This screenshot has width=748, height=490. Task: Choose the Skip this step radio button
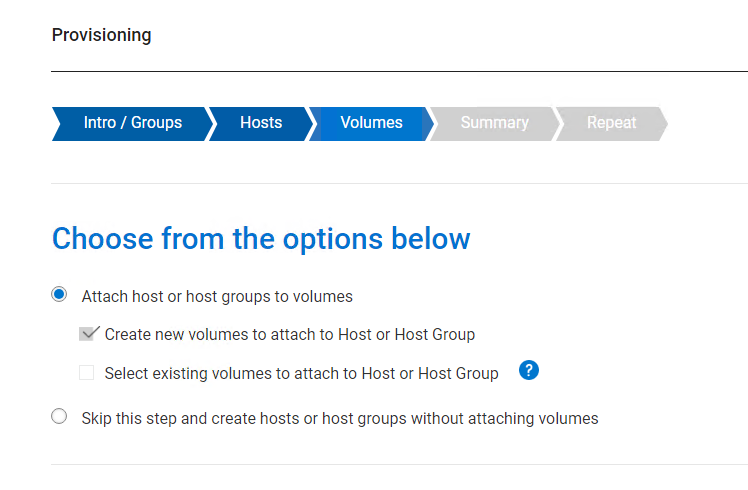(59, 417)
